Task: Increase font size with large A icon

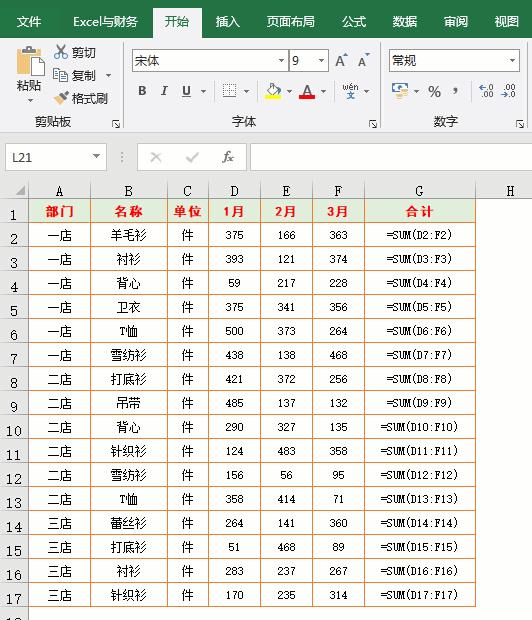Action: (x=341, y=60)
